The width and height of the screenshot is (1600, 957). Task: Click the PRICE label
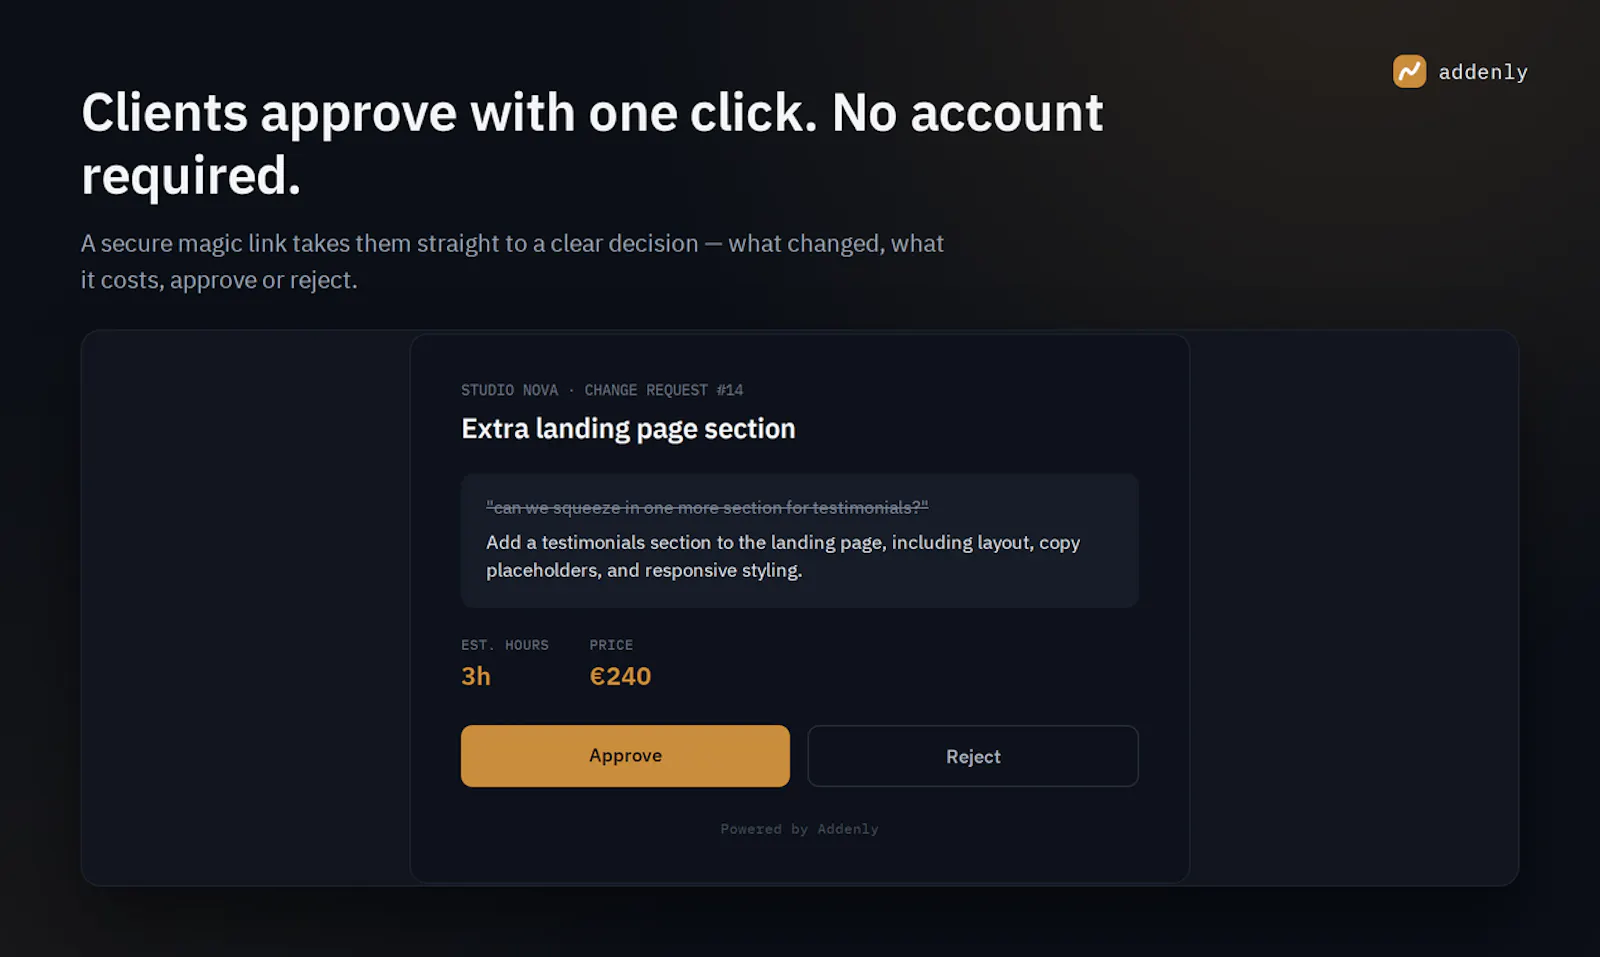tap(611, 645)
